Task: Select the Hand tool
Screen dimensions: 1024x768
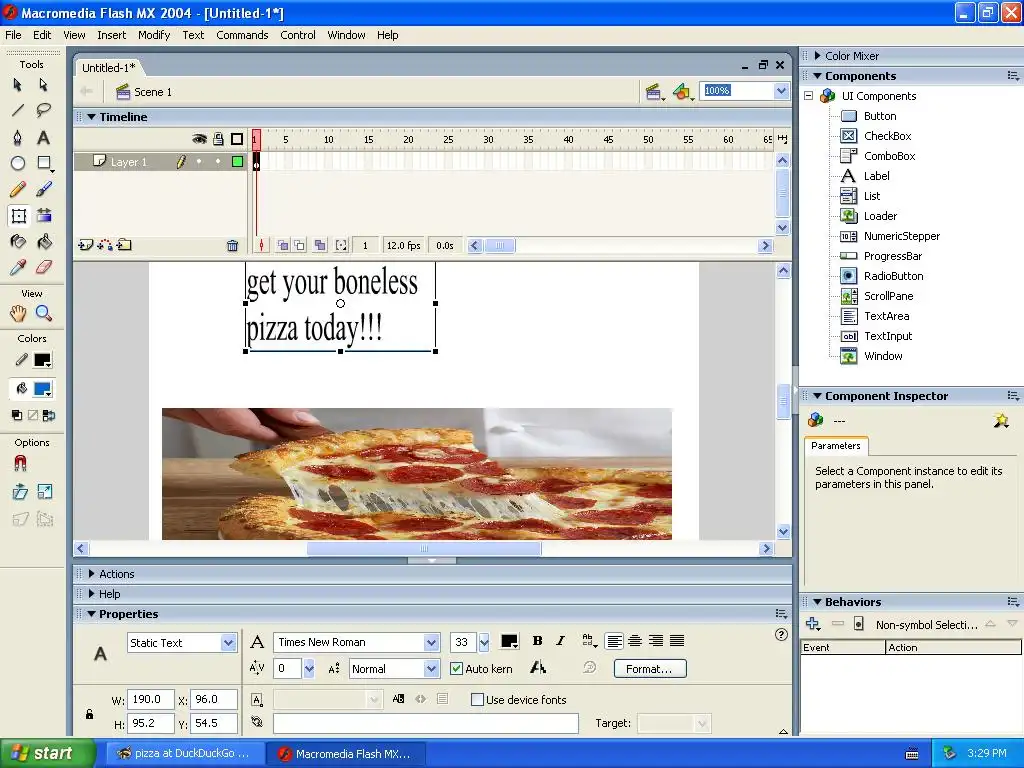Action: pos(18,313)
